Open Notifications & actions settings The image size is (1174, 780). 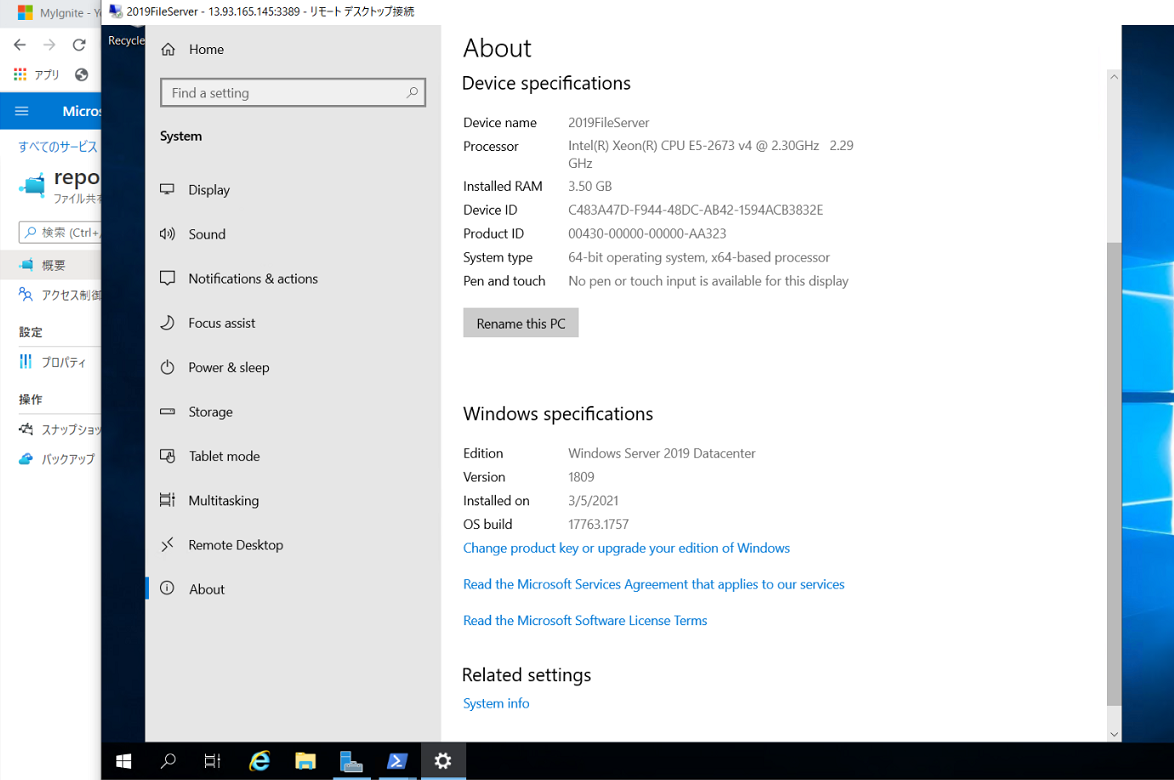pyautogui.click(x=253, y=279)
